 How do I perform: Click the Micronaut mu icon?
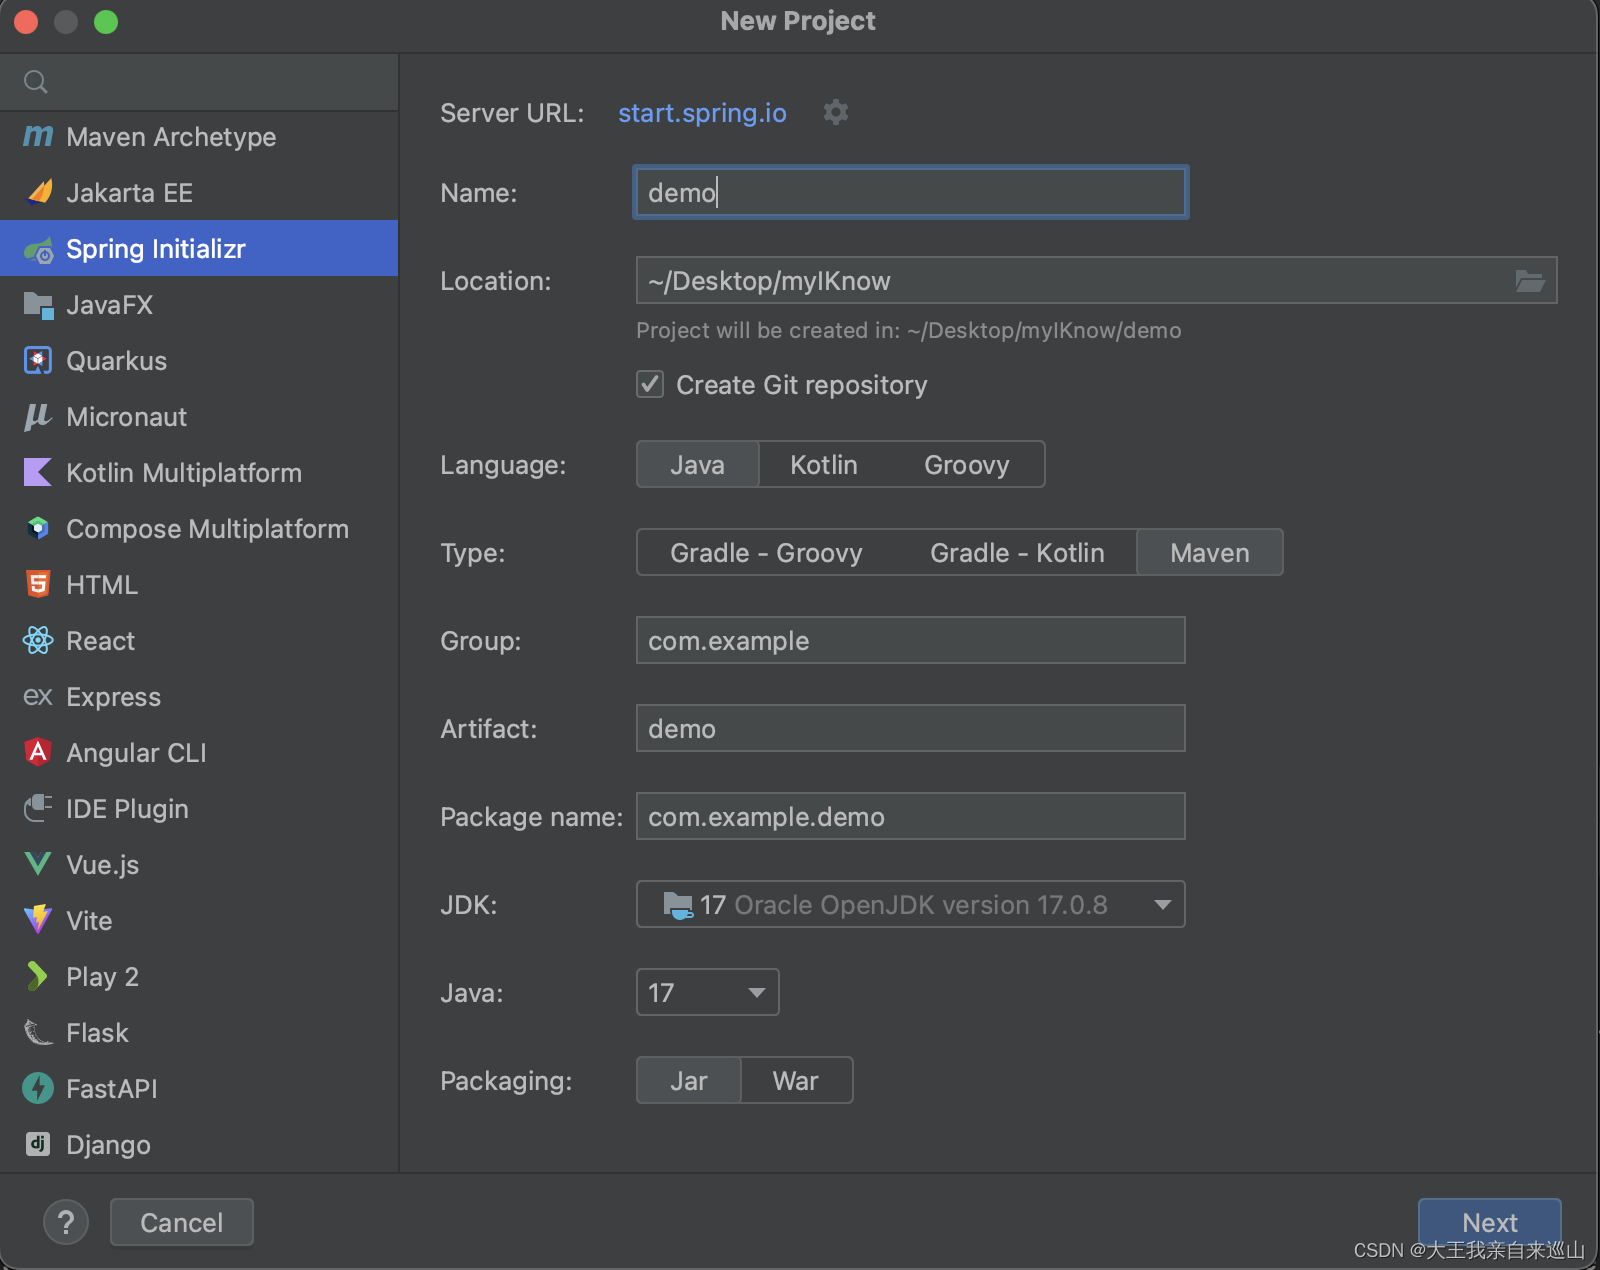[x=38, y=417]
